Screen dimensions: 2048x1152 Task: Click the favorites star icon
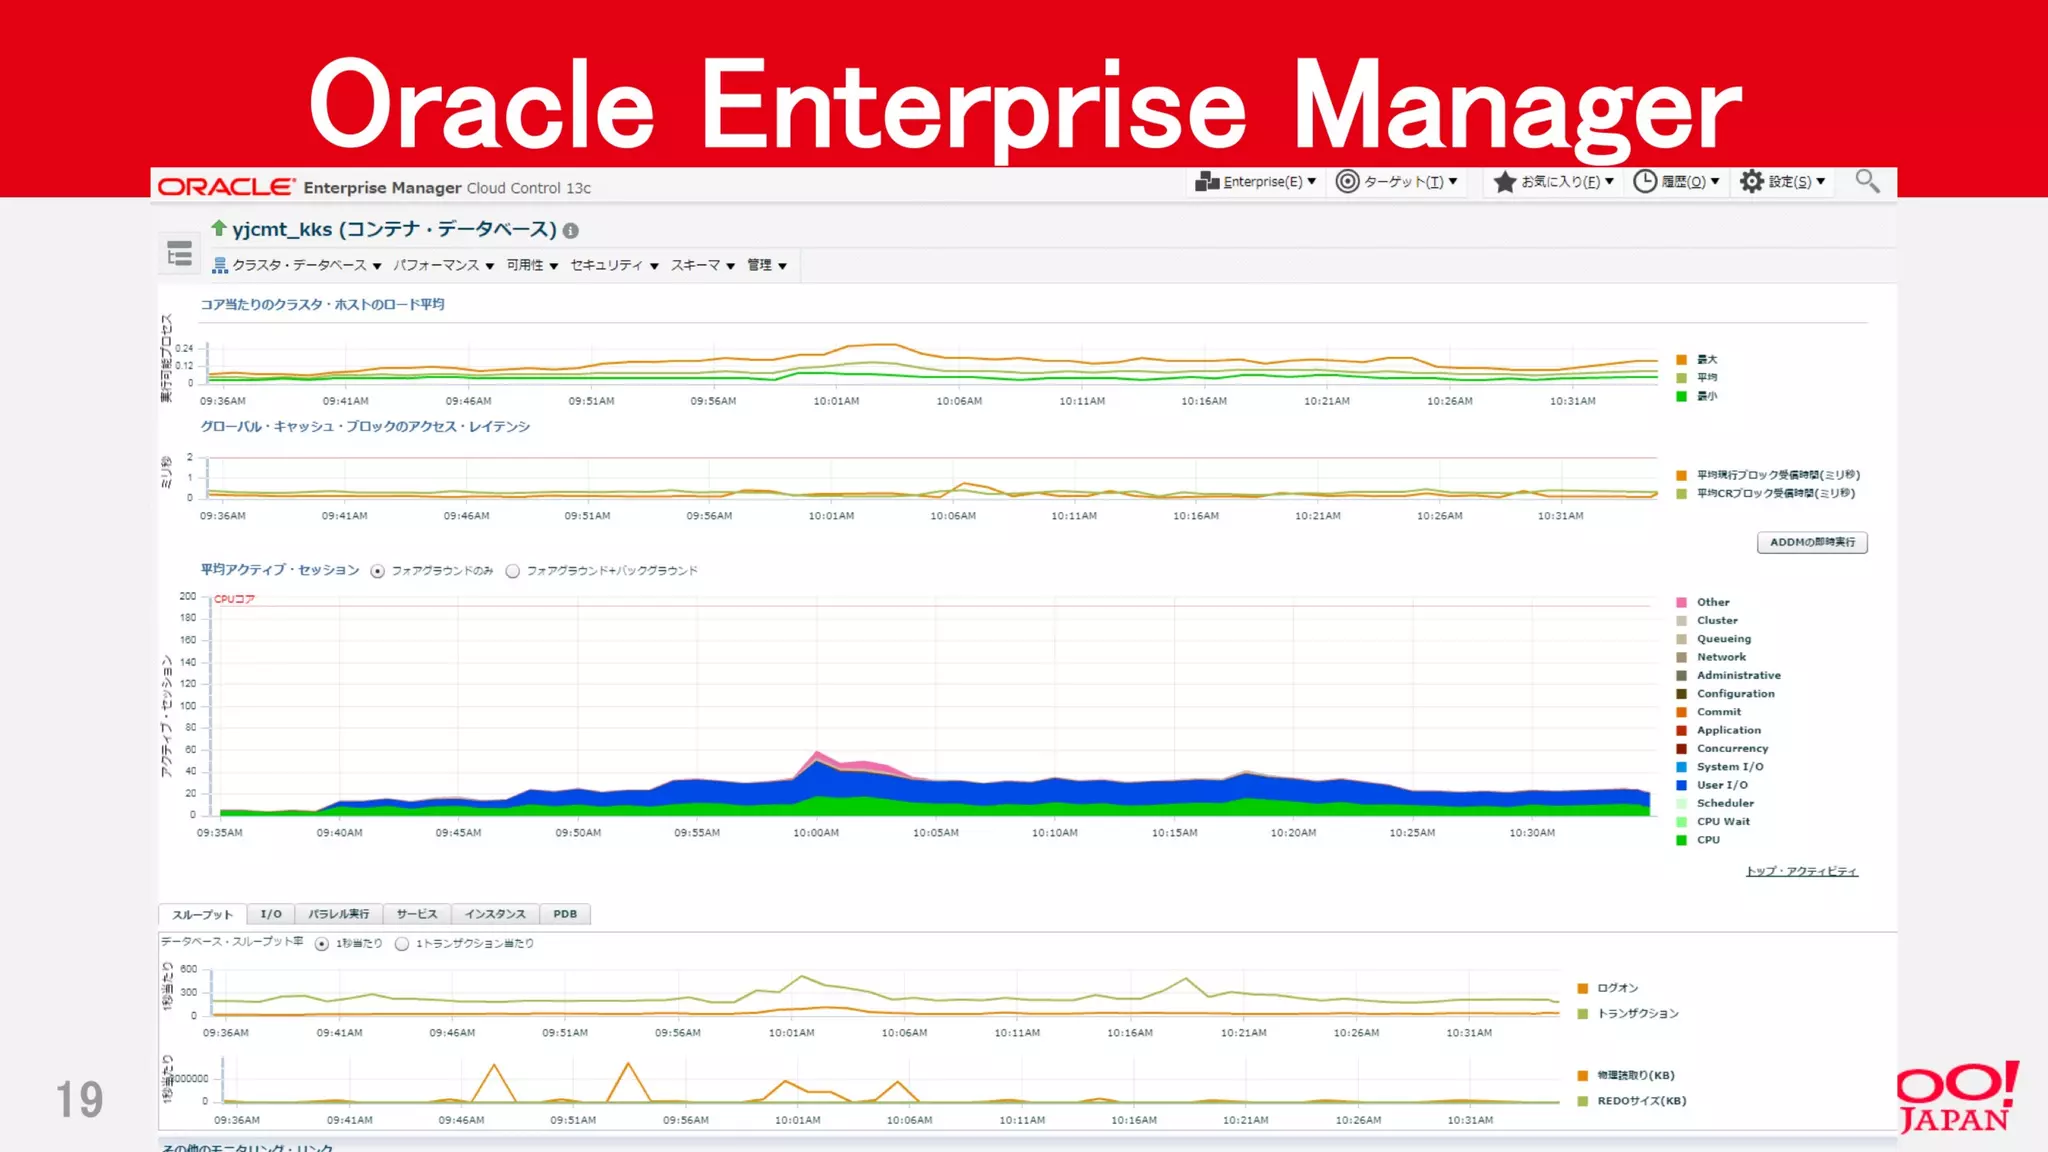1504,181
